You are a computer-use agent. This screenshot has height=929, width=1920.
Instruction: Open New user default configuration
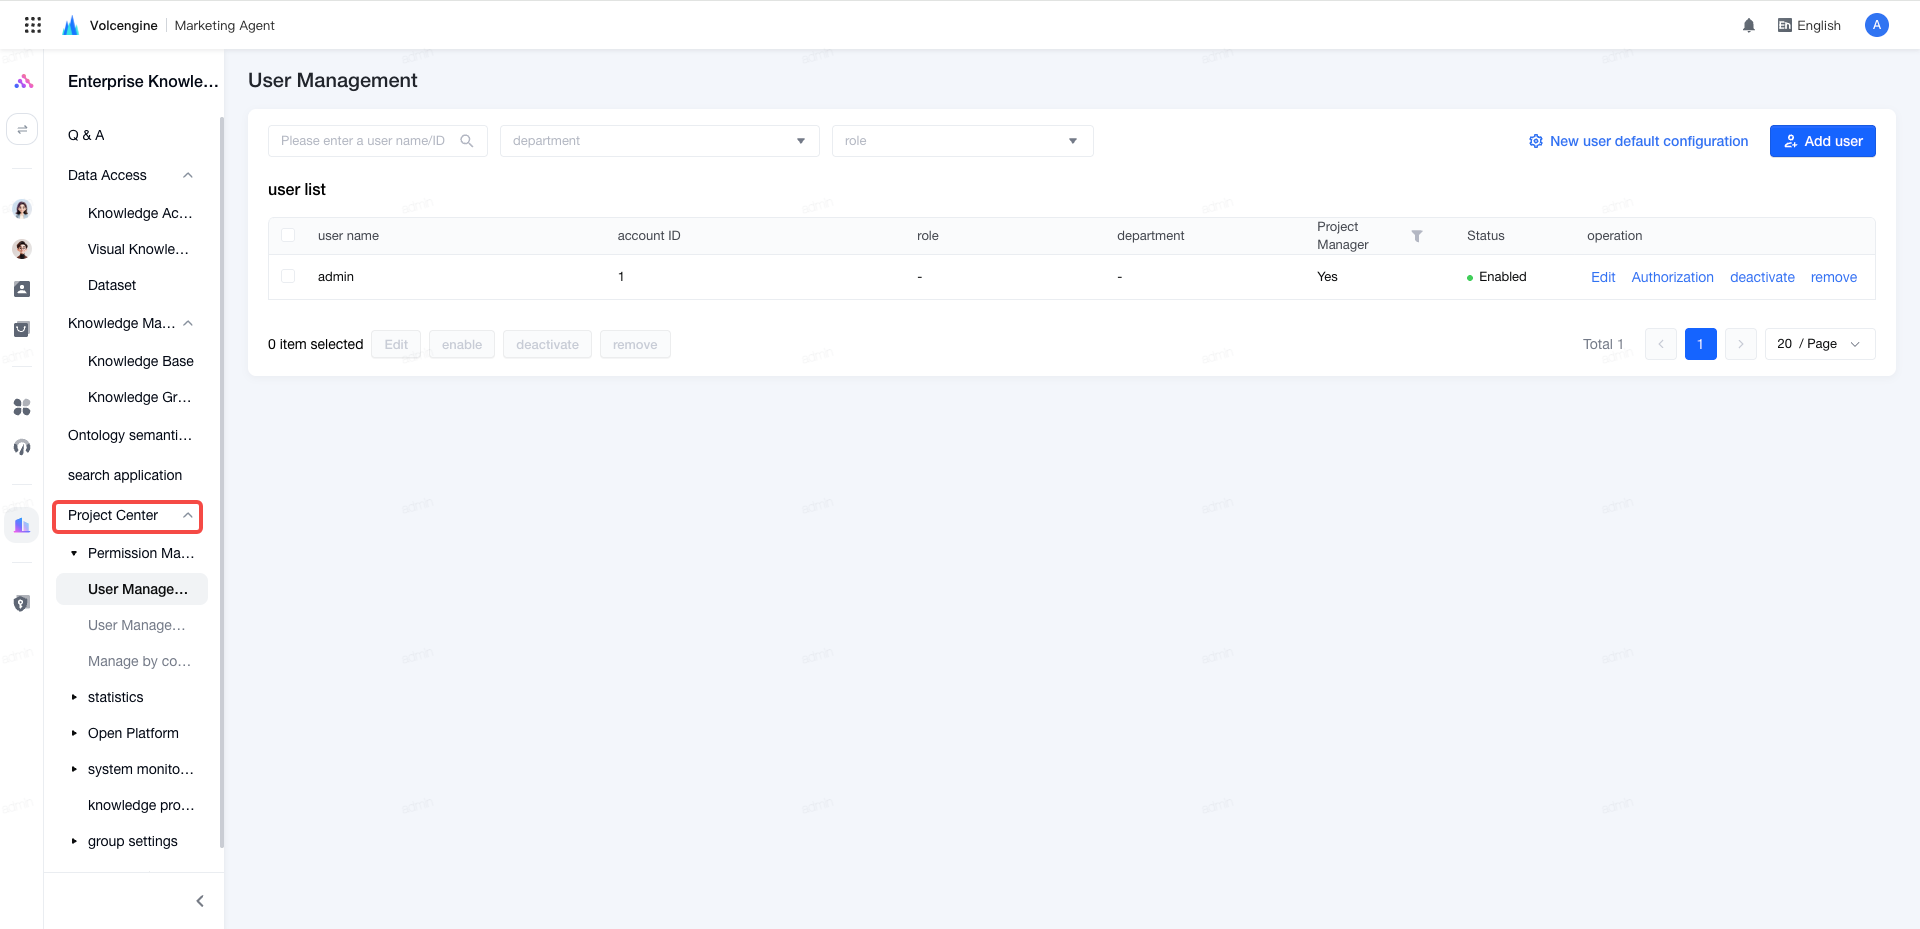pos(1638,141)
